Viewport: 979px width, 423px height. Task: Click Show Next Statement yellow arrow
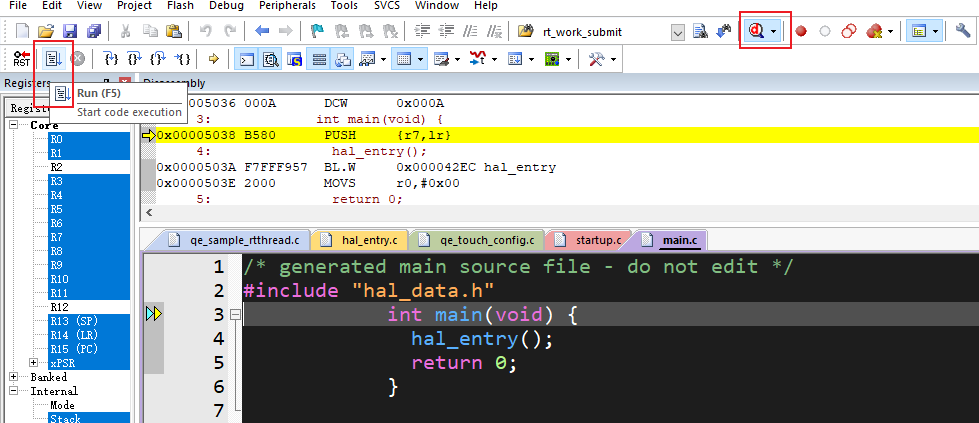(214, 60)
